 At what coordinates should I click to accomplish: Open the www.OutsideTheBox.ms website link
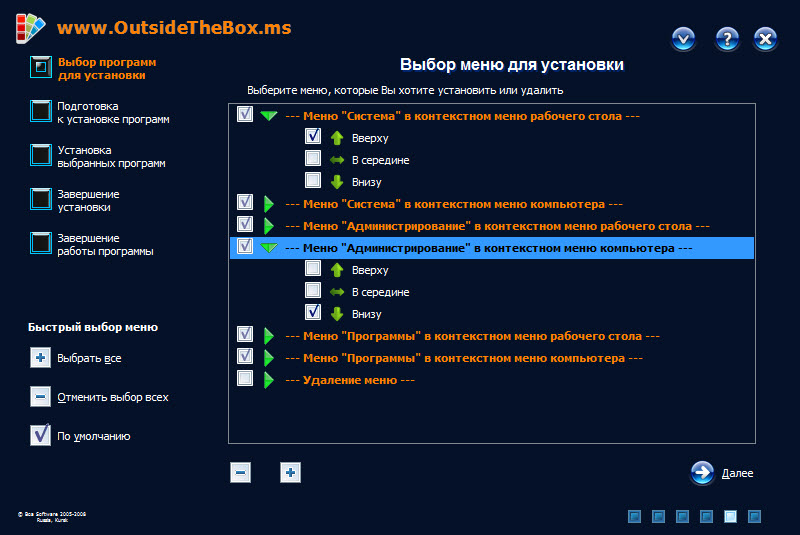pos(174,28)
